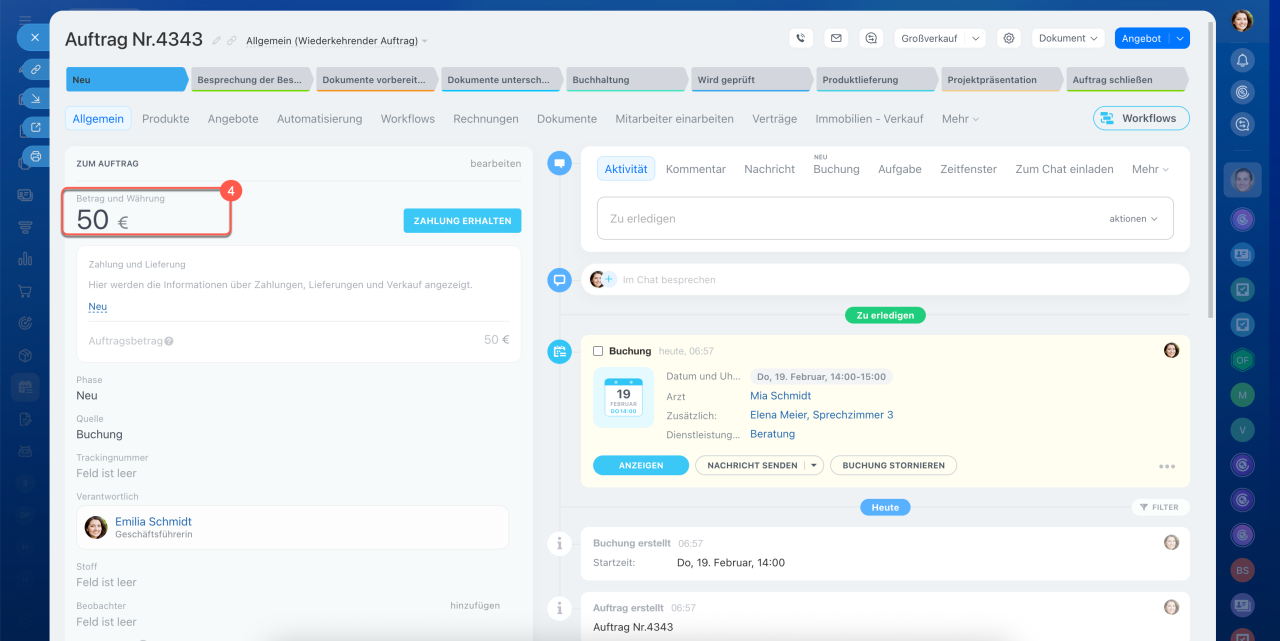Check the Buchung activity checkbox

(598, 351)
